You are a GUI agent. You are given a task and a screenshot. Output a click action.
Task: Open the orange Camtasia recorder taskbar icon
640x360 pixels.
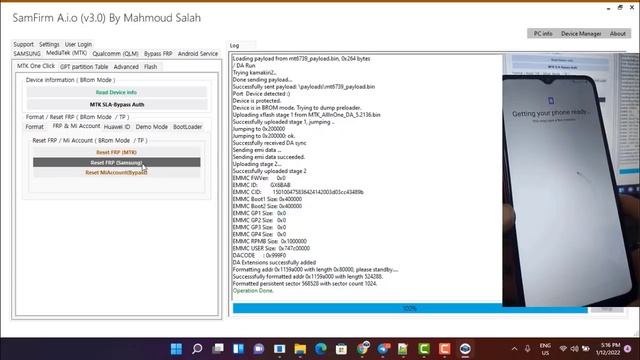coord(444,349)
